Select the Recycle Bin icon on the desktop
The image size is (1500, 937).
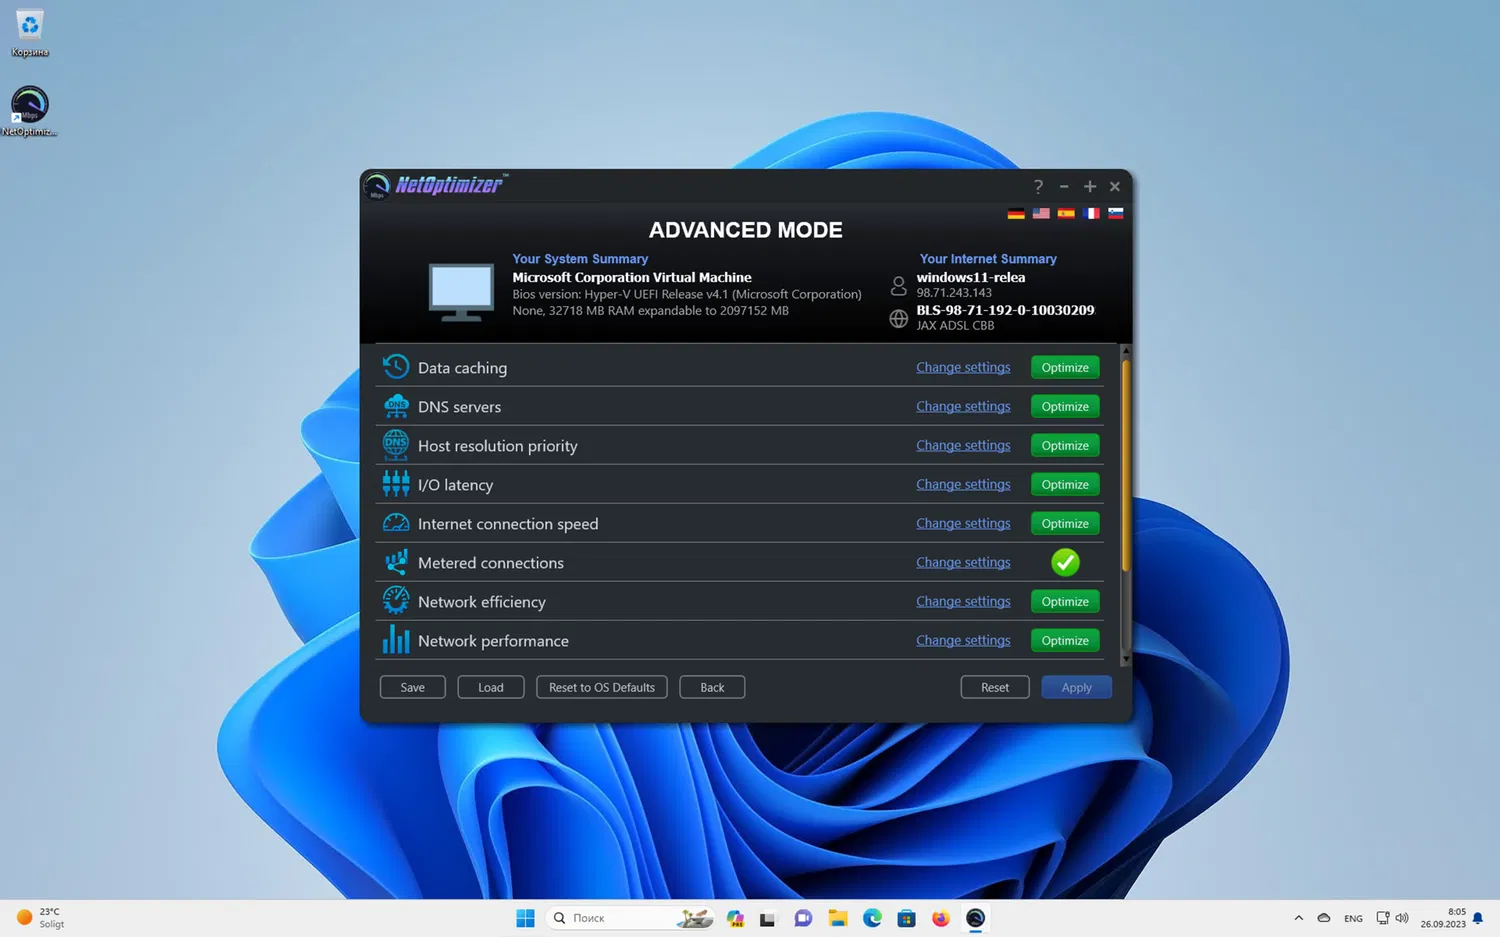coord(30,33)
